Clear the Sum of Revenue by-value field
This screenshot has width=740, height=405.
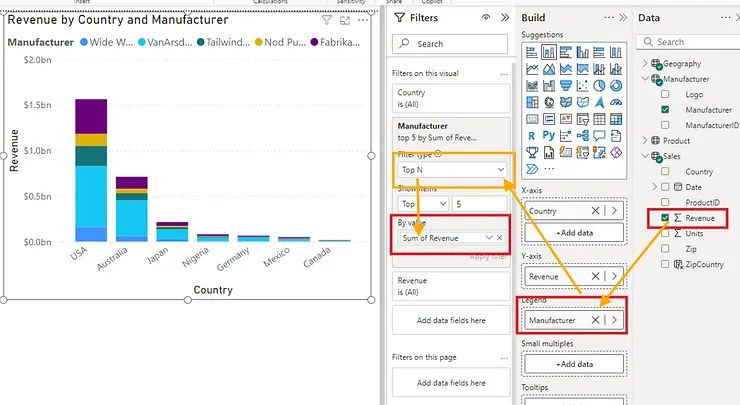499,238
